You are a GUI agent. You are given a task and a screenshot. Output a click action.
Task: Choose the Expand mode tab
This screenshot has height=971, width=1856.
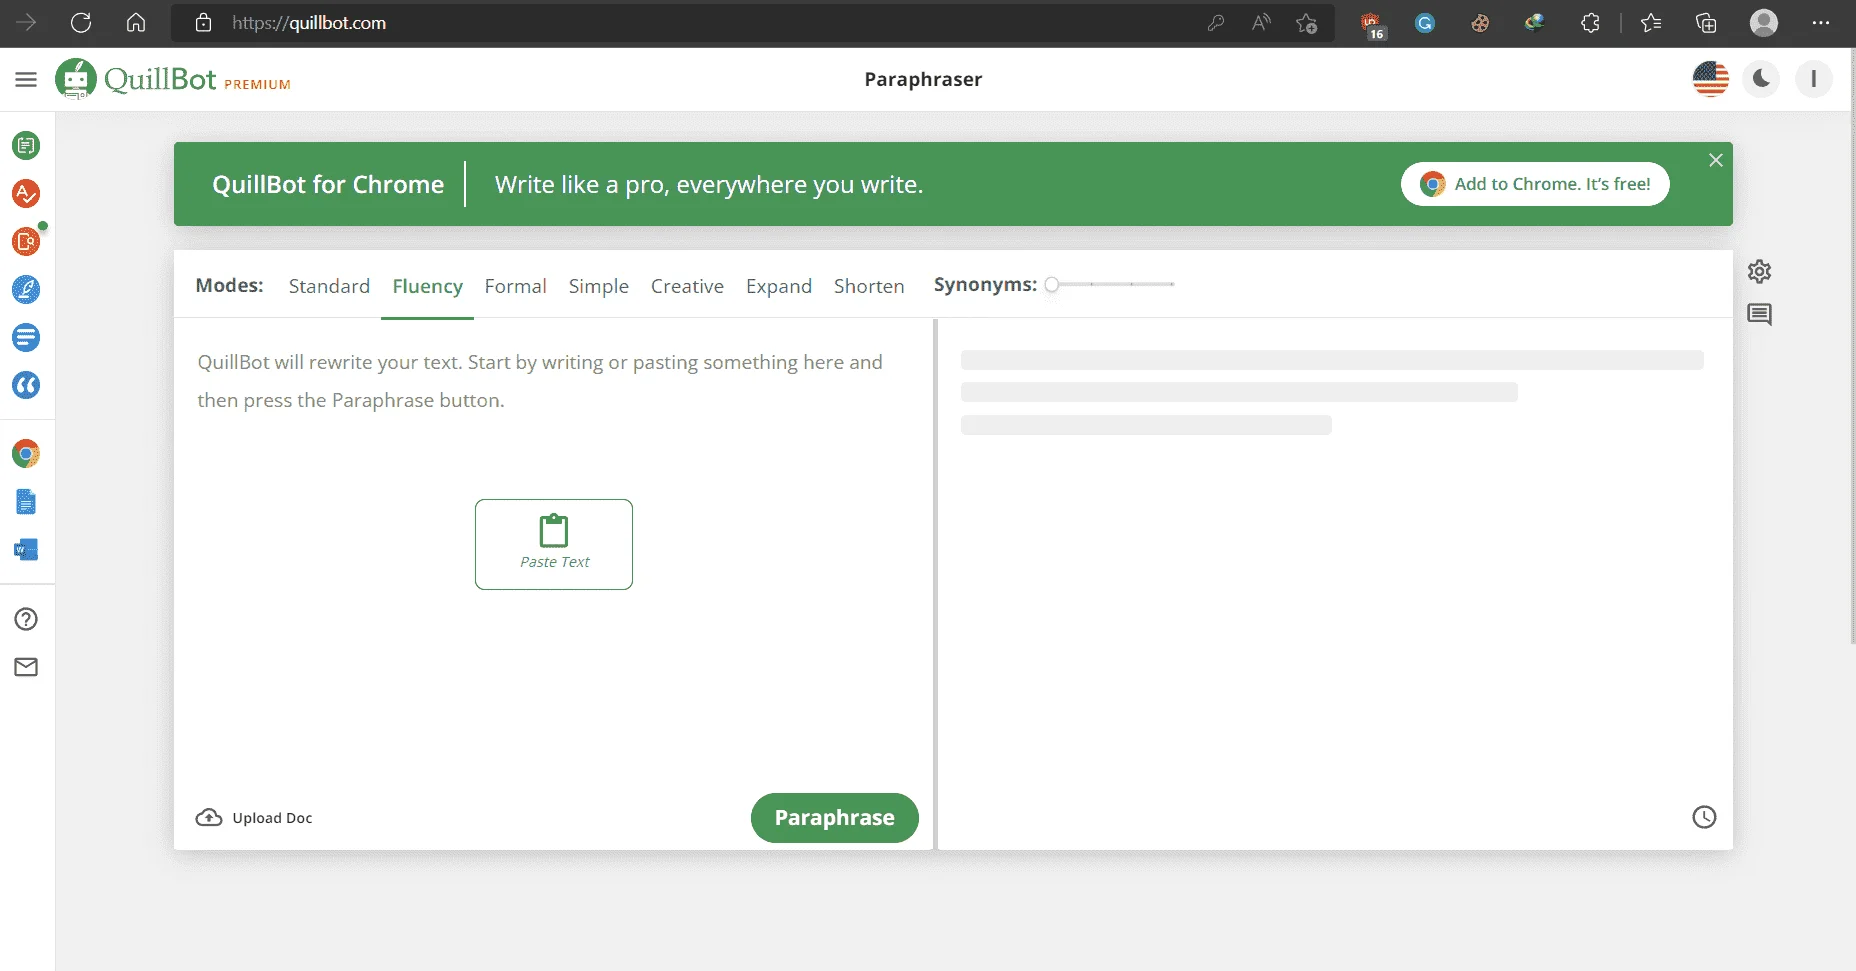[779, 286]
